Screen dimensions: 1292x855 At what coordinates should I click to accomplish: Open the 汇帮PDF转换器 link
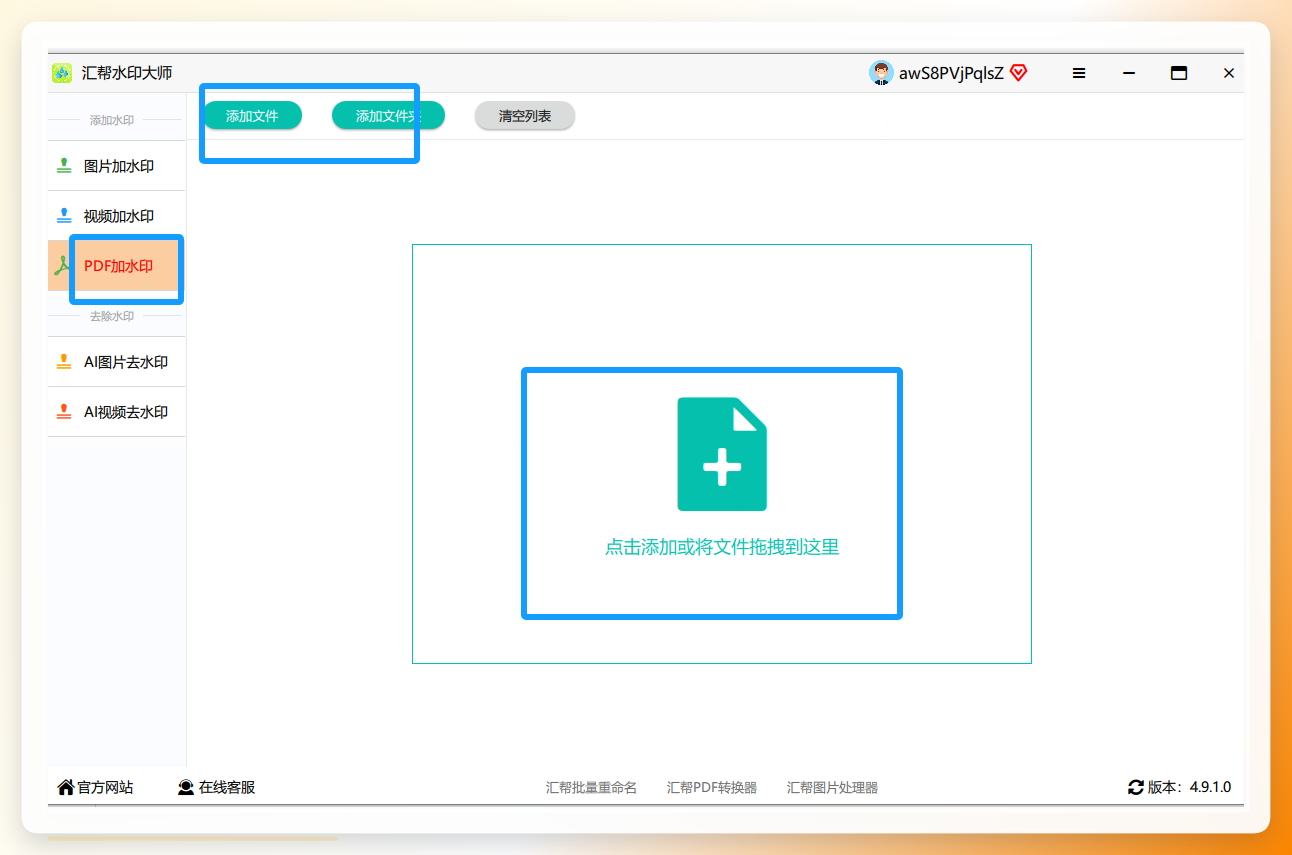pos(712,787)
